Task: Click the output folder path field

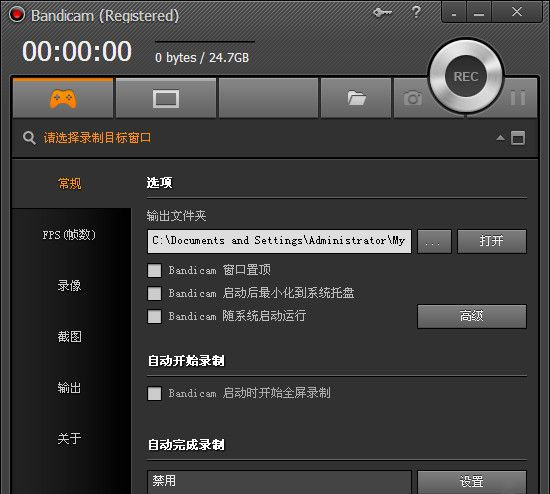Action: [x=279, y=241]
